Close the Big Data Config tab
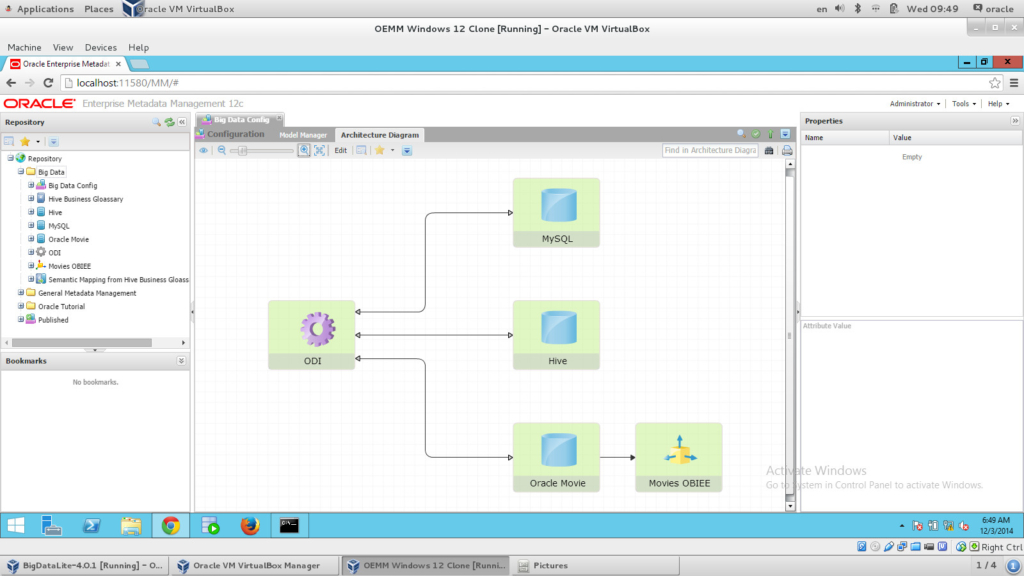Image resolution: width=1024 pixels, height=576 pixels. pos(279,118)
